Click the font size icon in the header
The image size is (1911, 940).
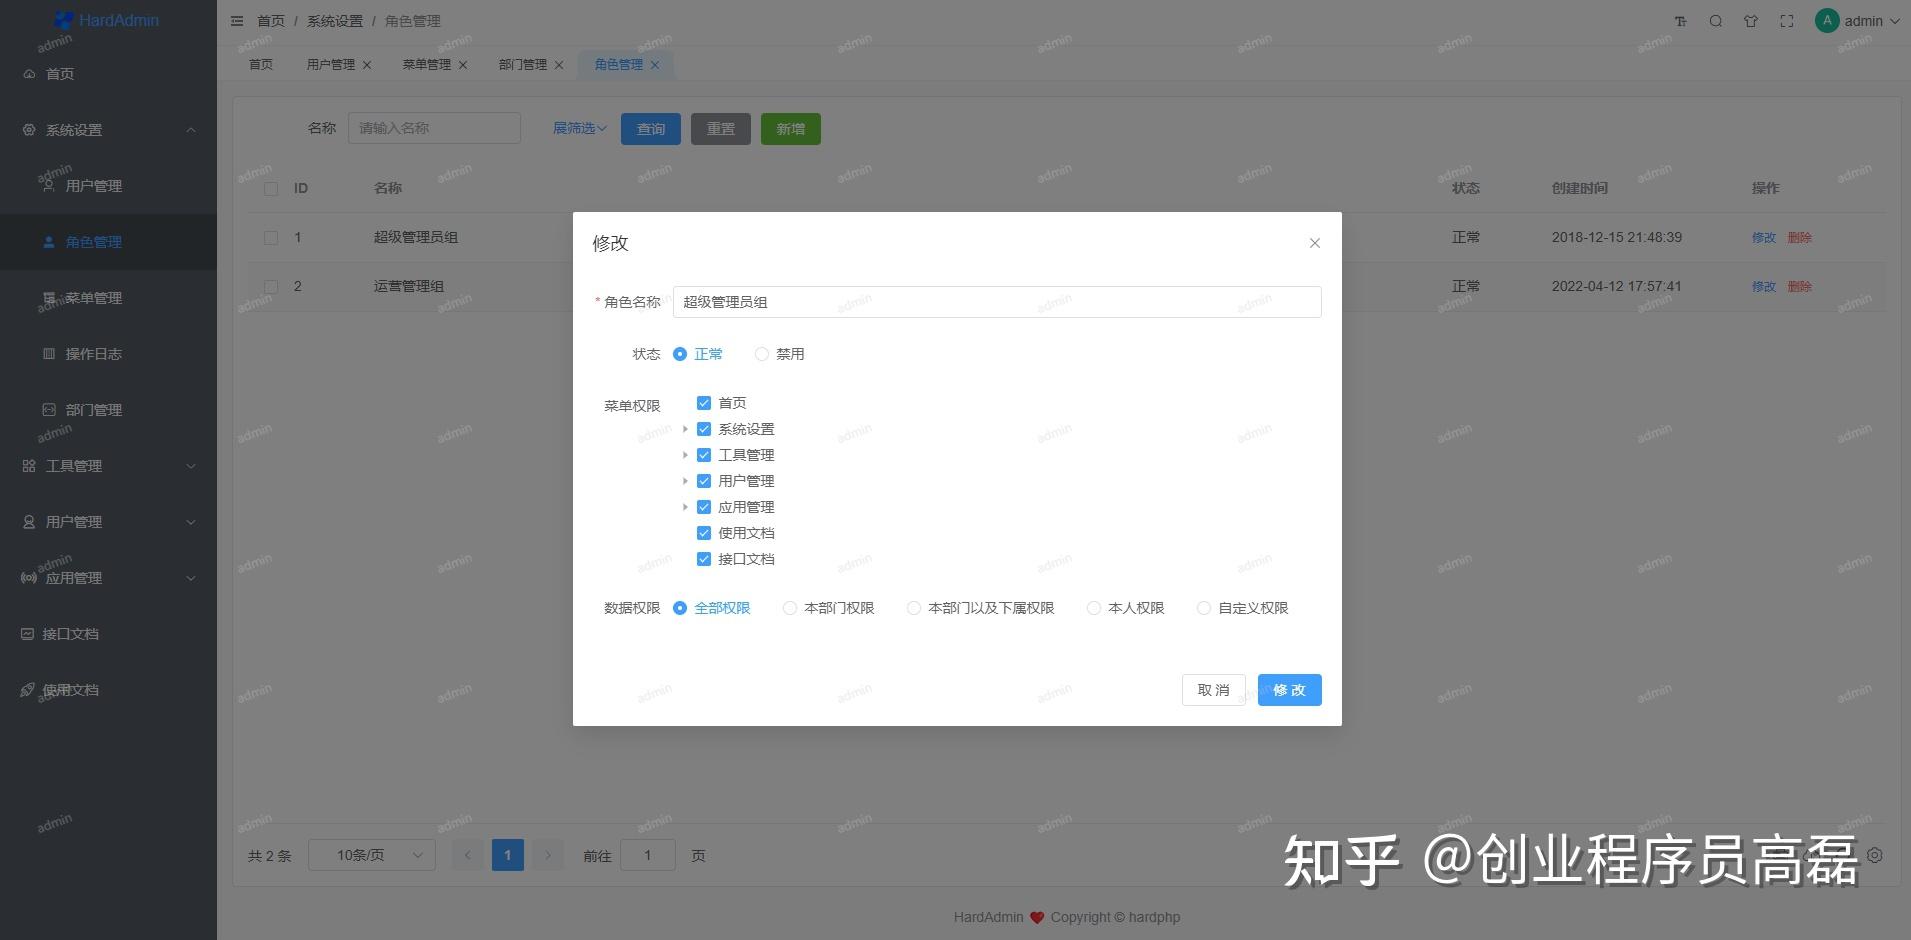coord(1681,20)
